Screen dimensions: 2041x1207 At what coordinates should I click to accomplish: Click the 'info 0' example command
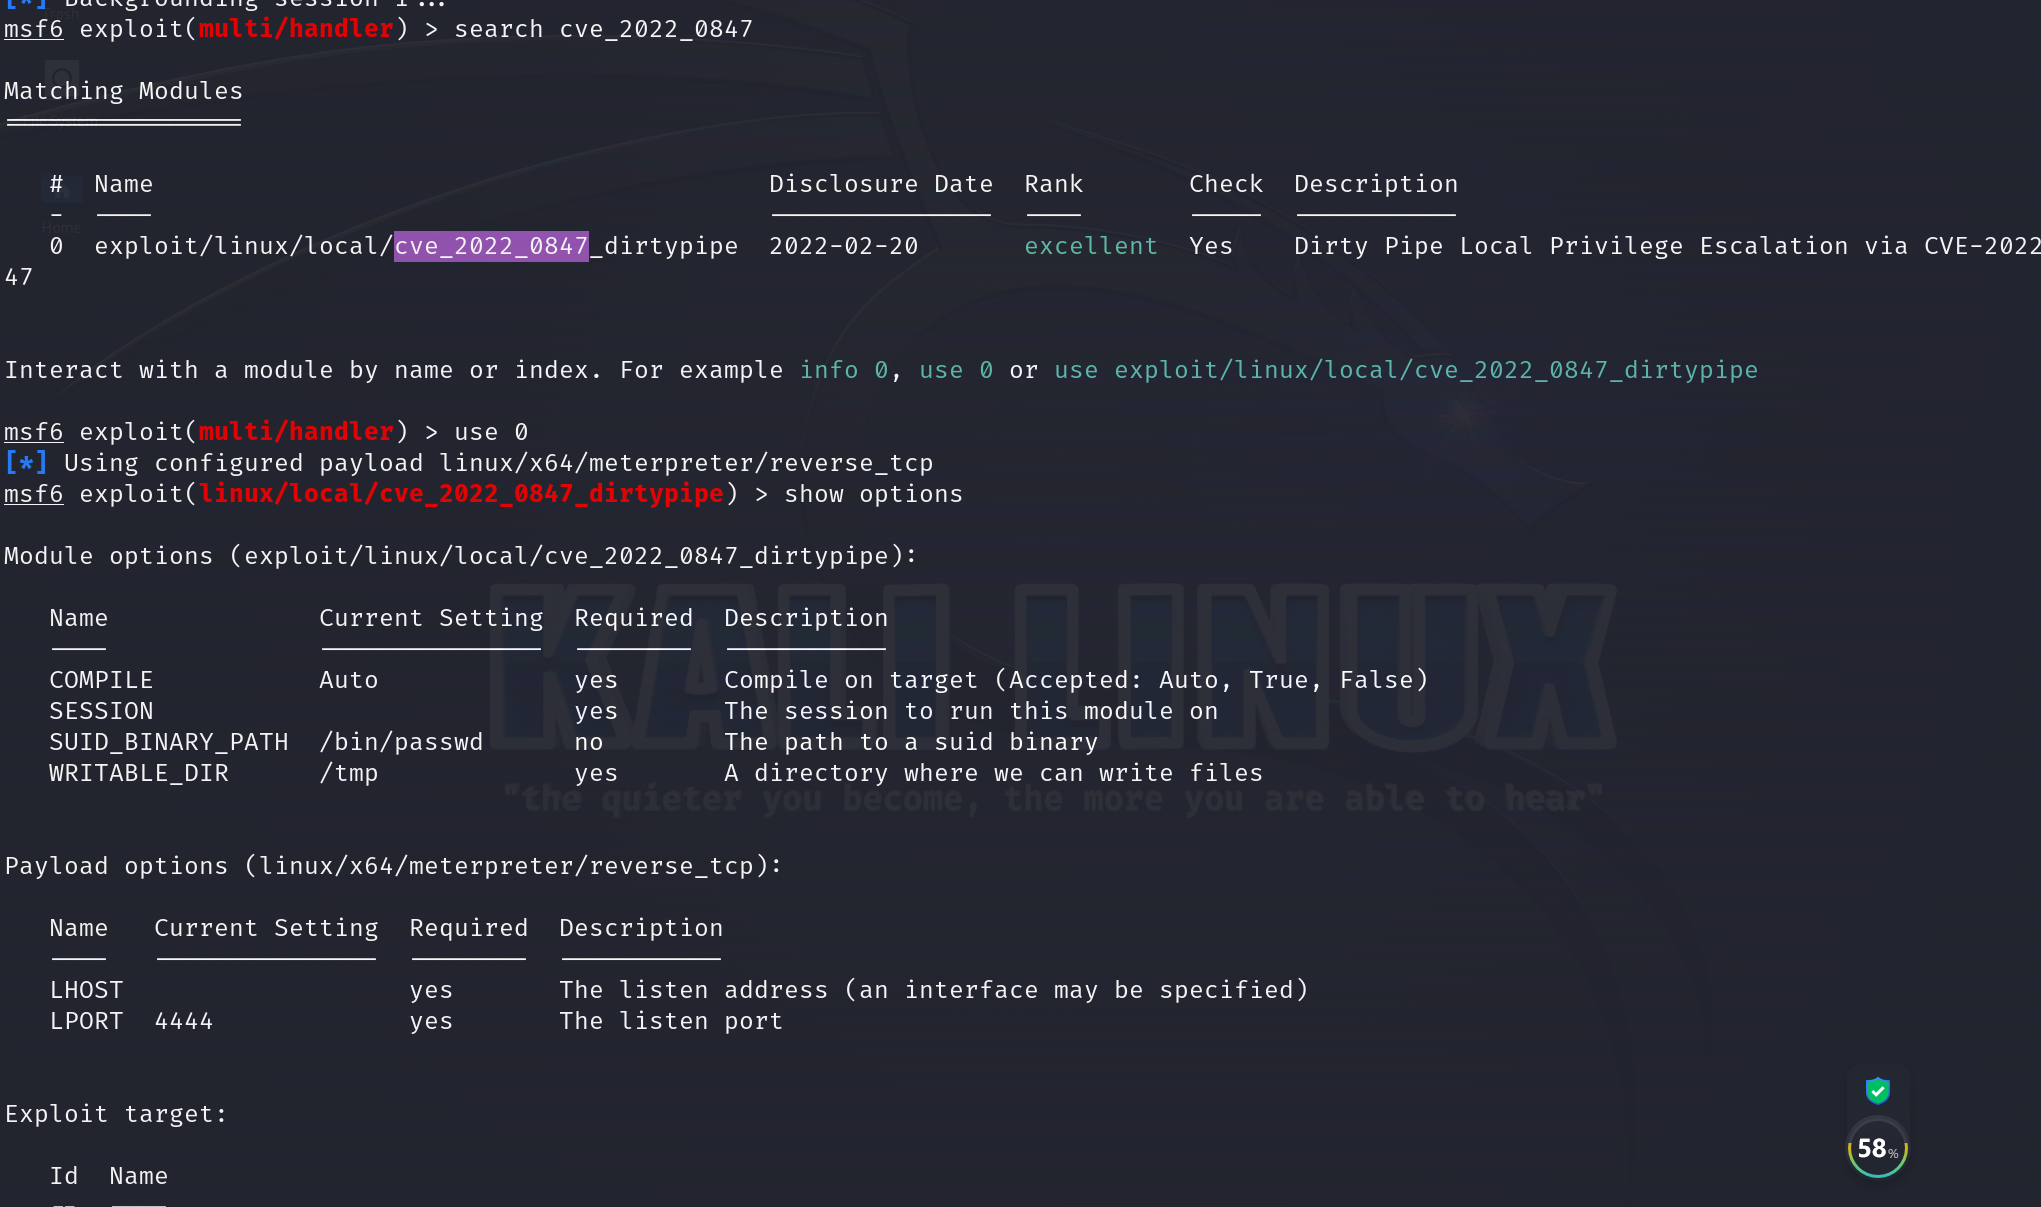[x=843, y=370]
